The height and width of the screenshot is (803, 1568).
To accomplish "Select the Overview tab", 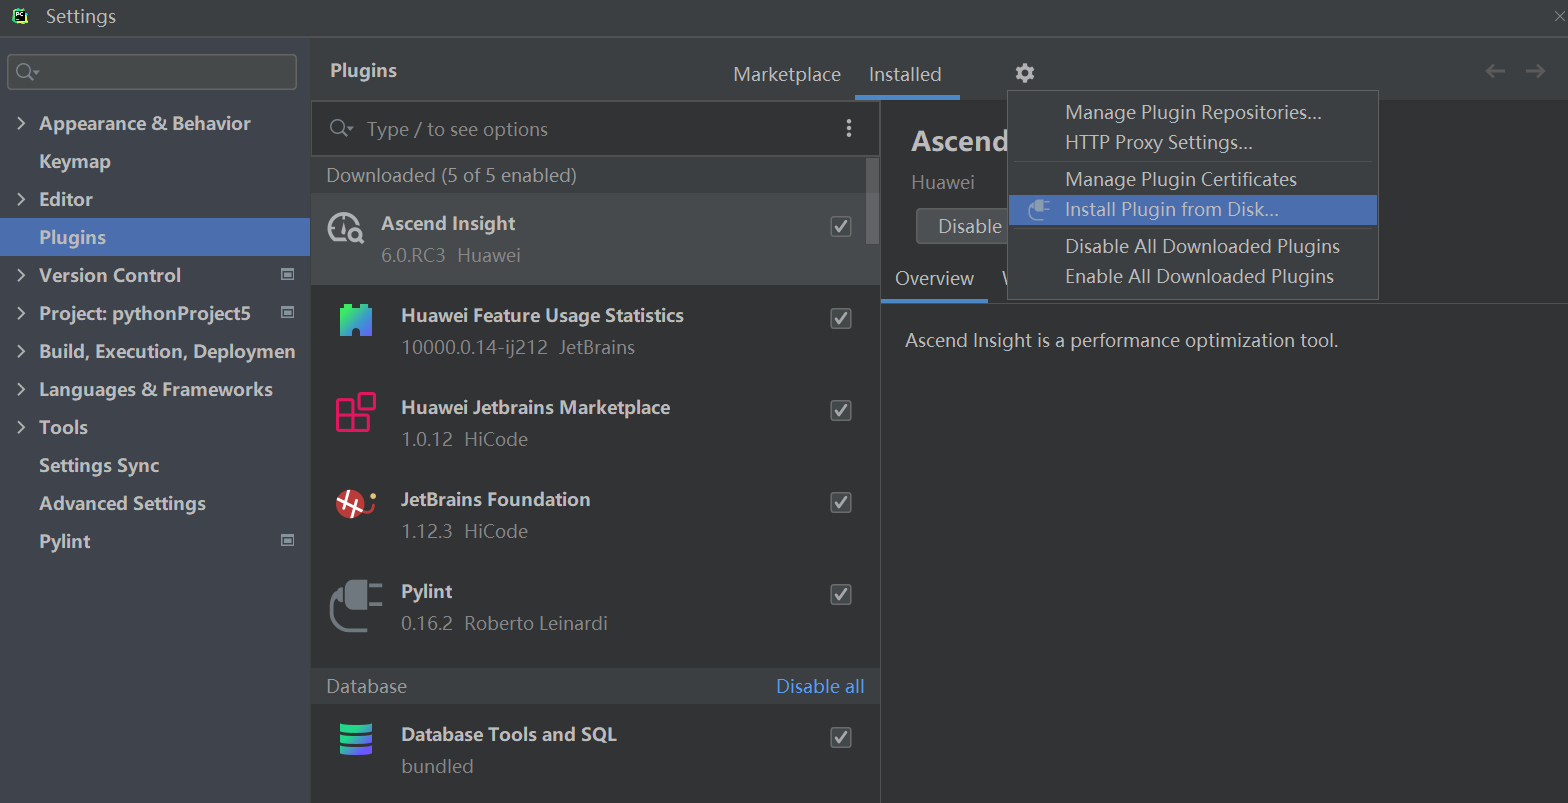I will tap(934, 278).
